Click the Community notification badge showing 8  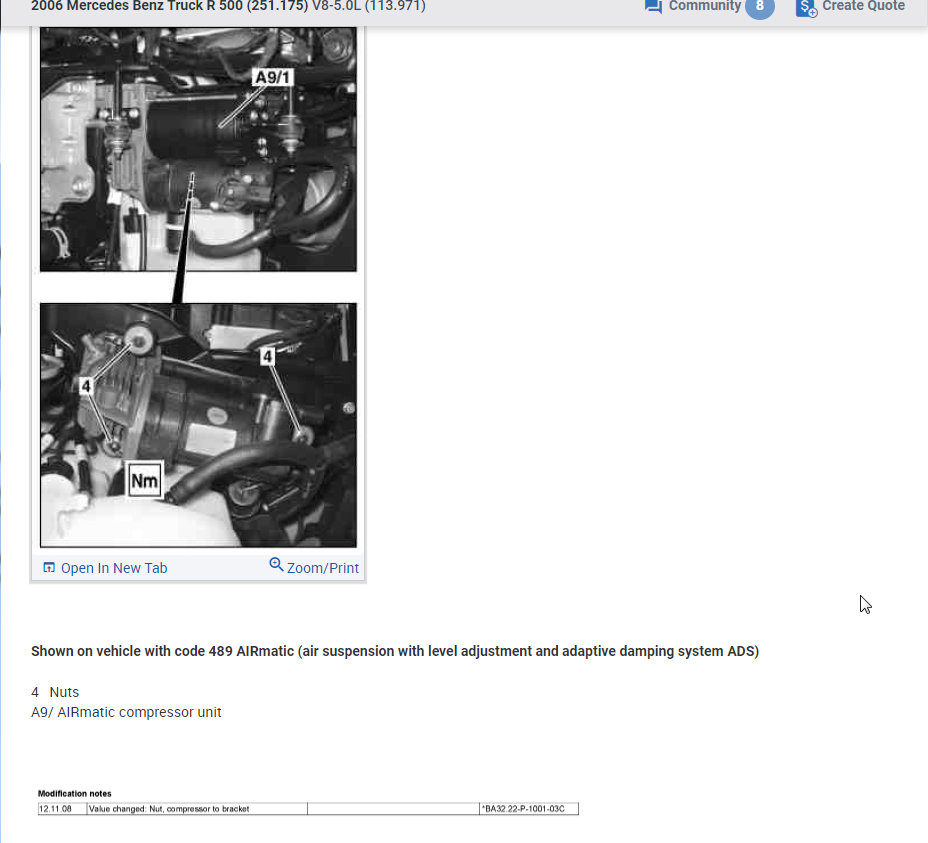pyautogui.click(x=759, y=7)
